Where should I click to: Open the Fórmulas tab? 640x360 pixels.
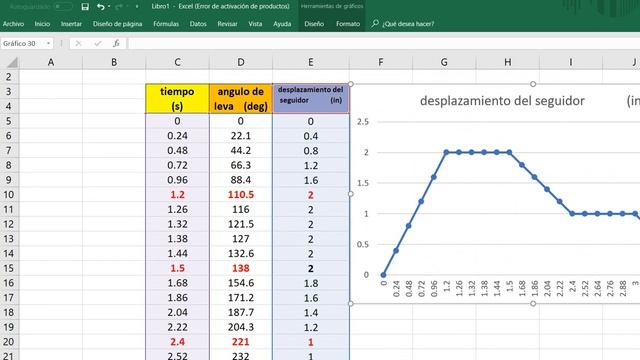point(166,24)
